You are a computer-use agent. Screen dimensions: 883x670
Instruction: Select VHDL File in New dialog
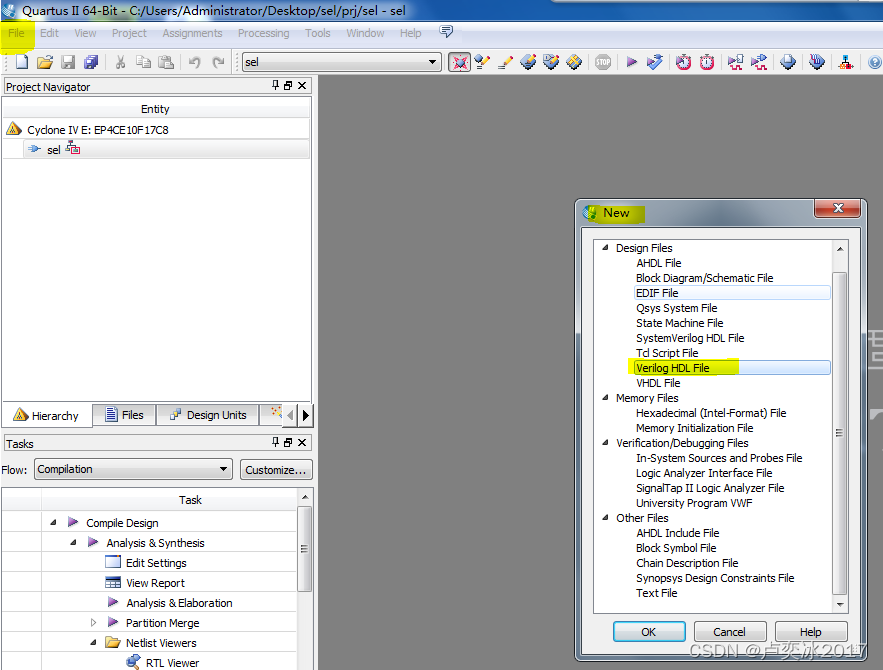[x=658, y=383]
